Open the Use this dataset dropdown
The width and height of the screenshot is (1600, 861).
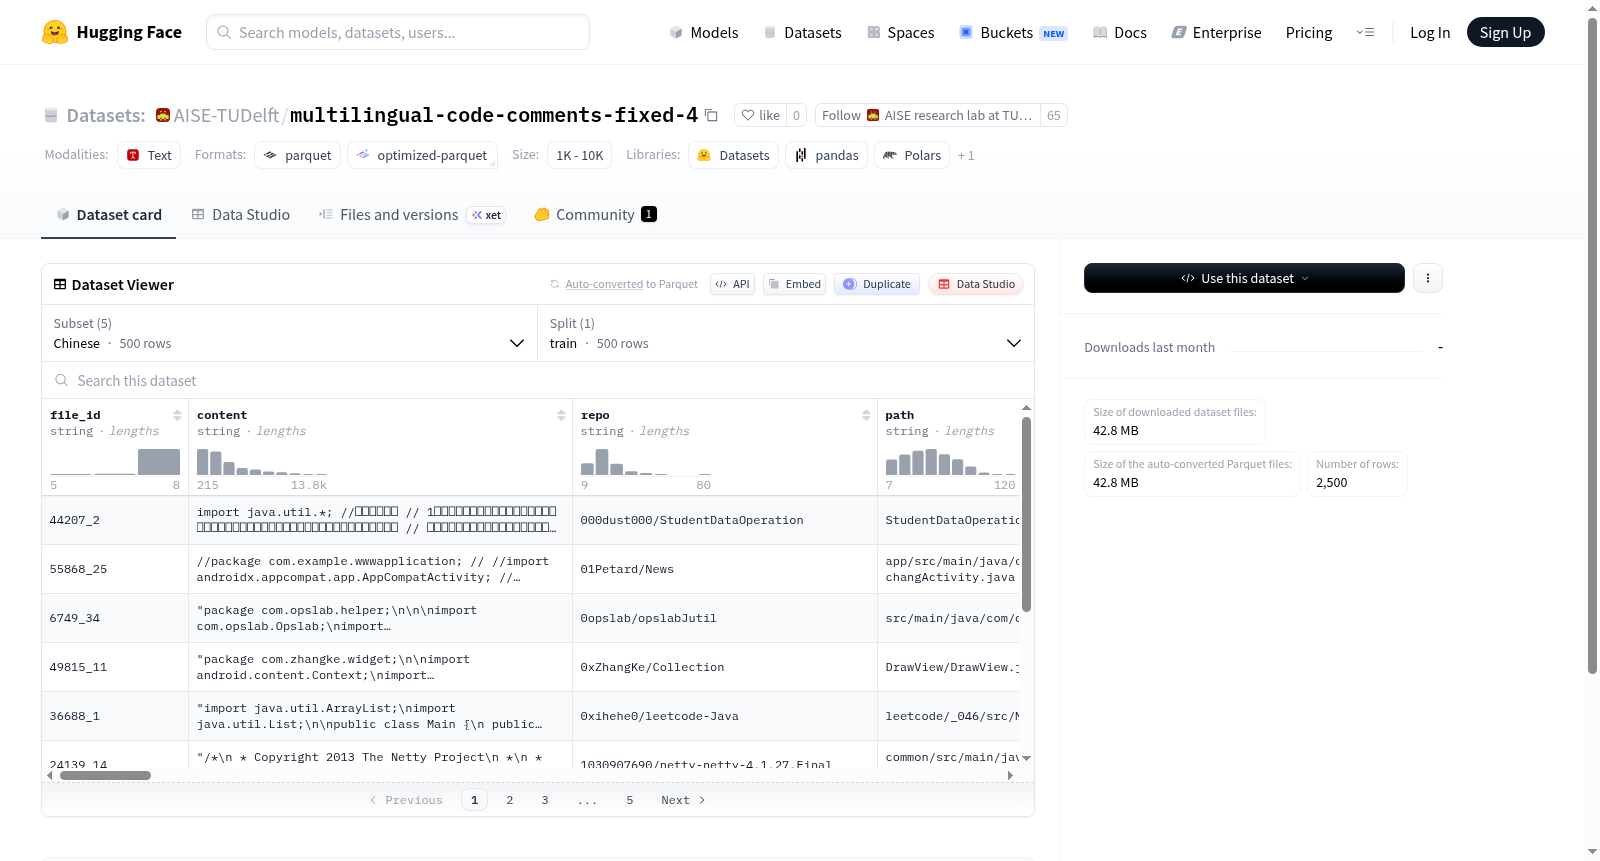click(x=1244, y=278)
